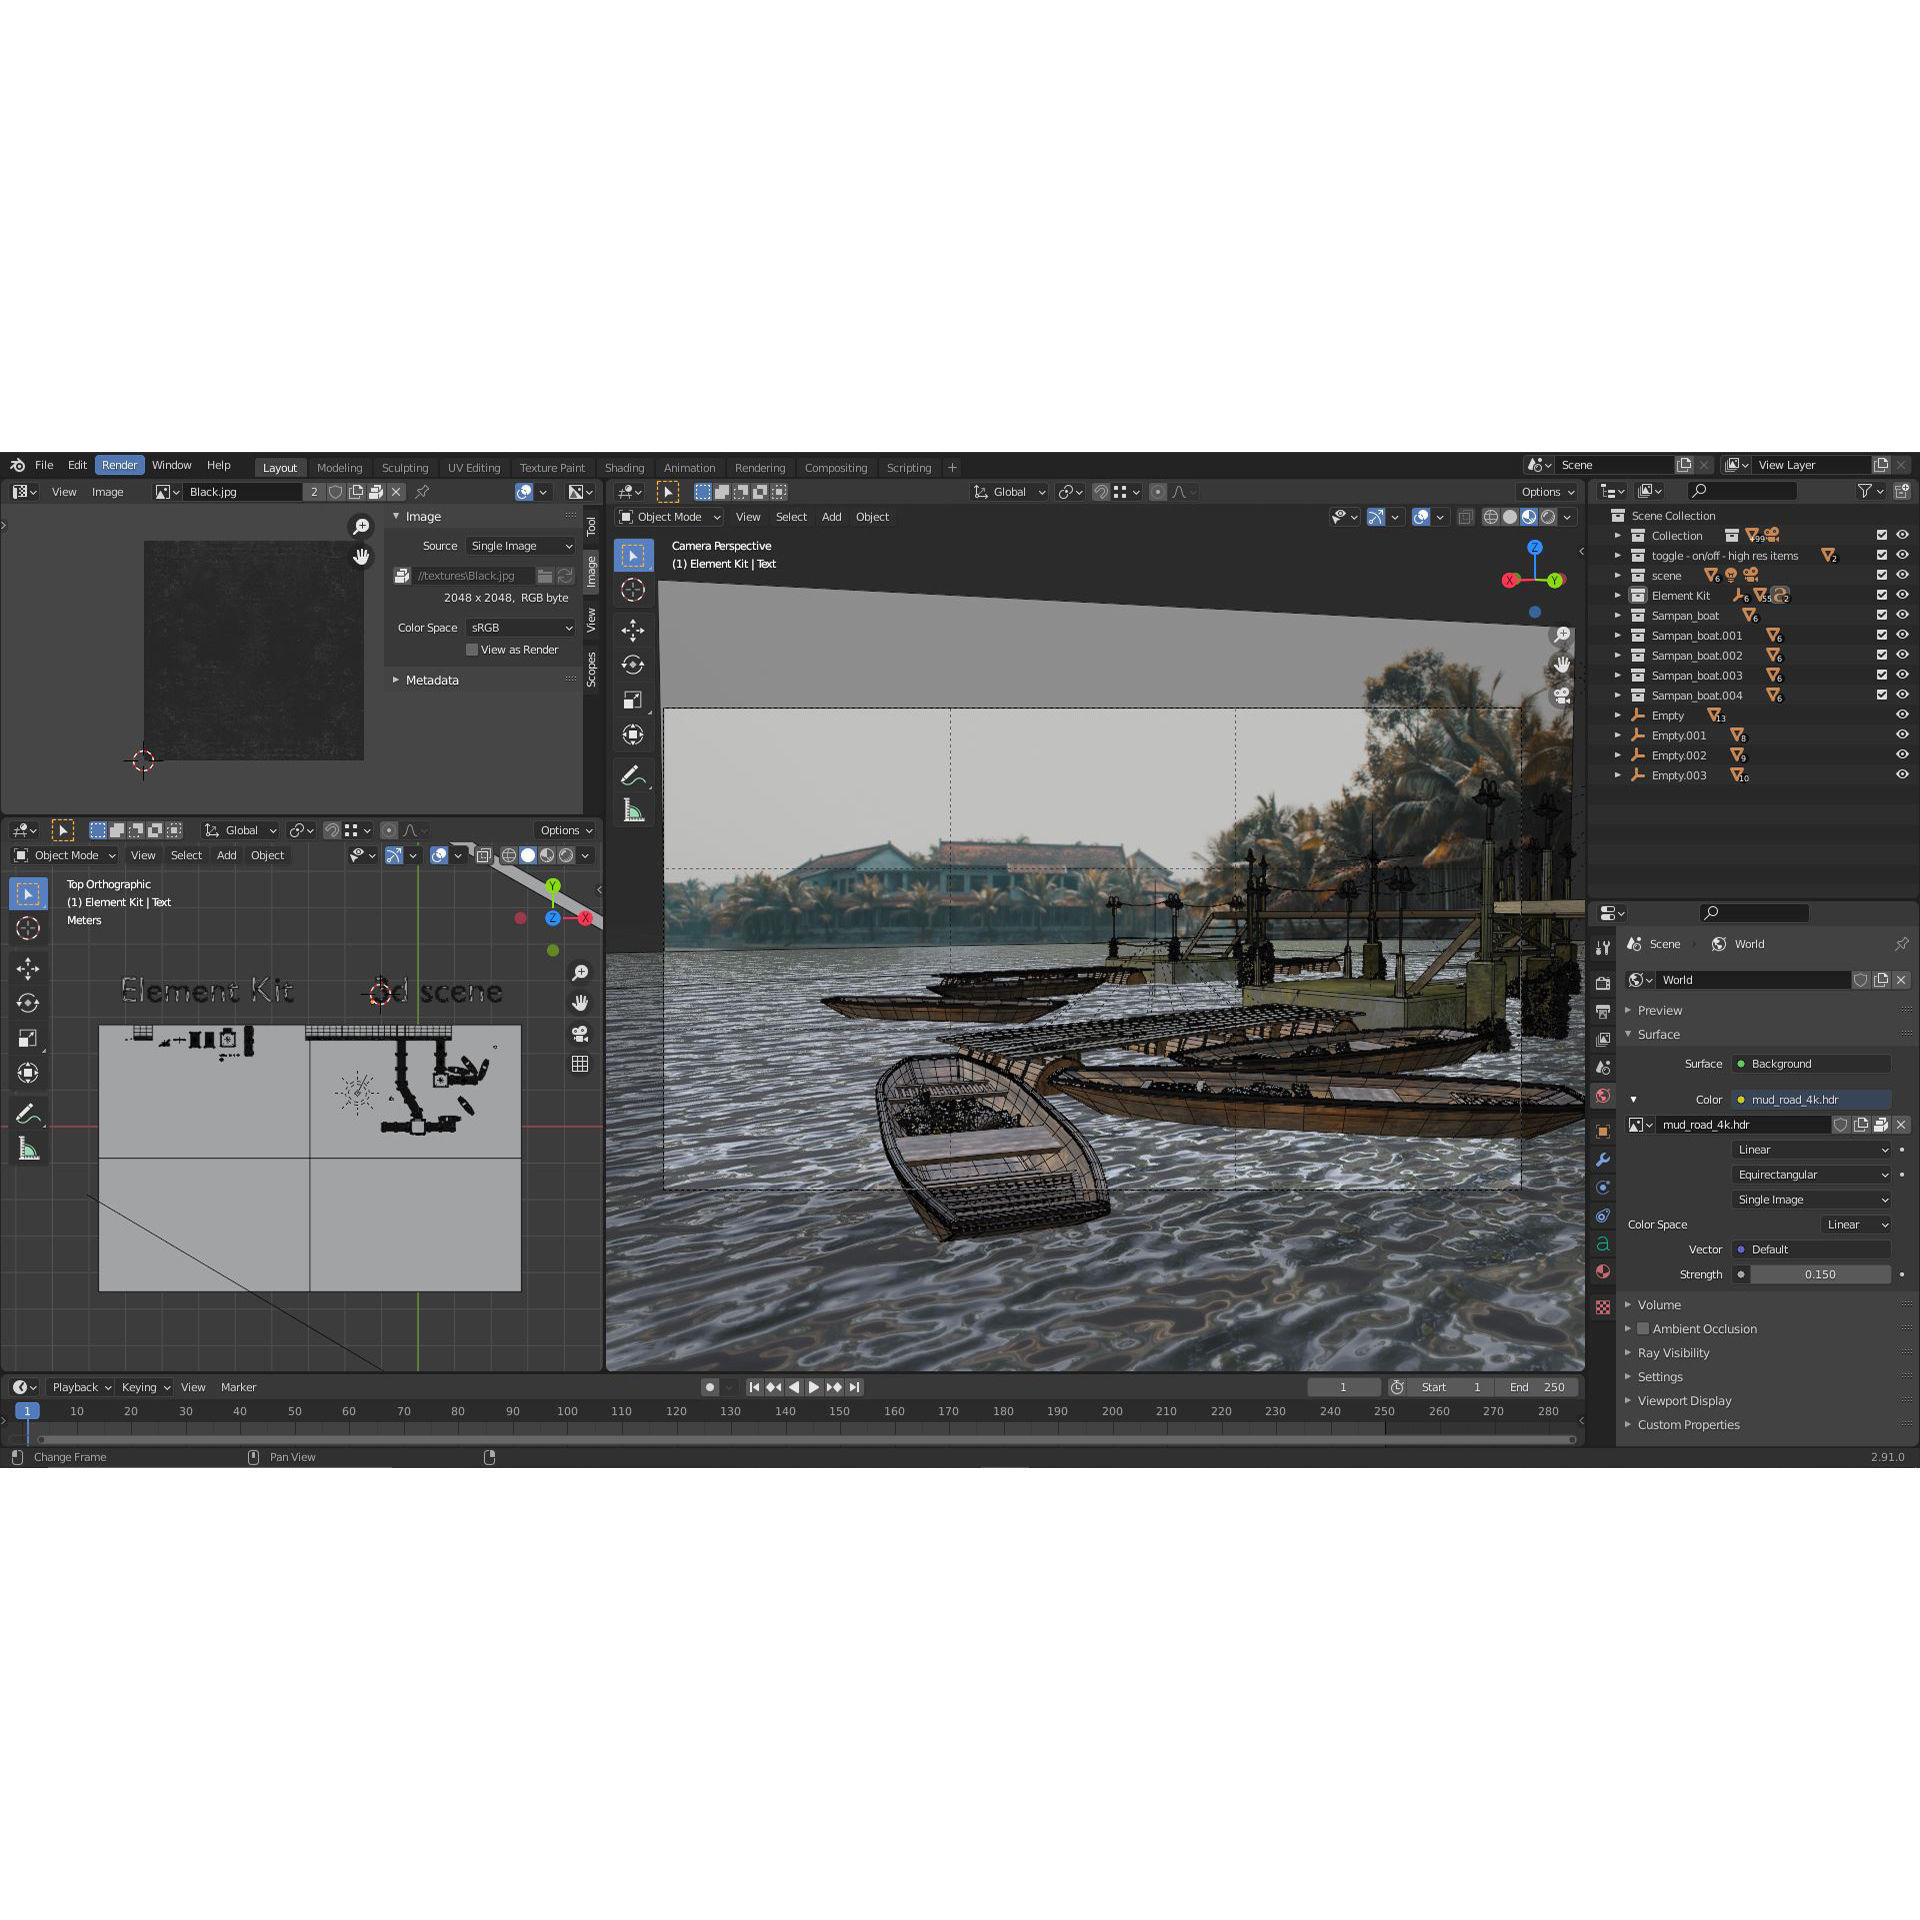Select the Rotate tool in main viewport
Viewport: 1920px width, 1920px height.
tap(633, 665)
